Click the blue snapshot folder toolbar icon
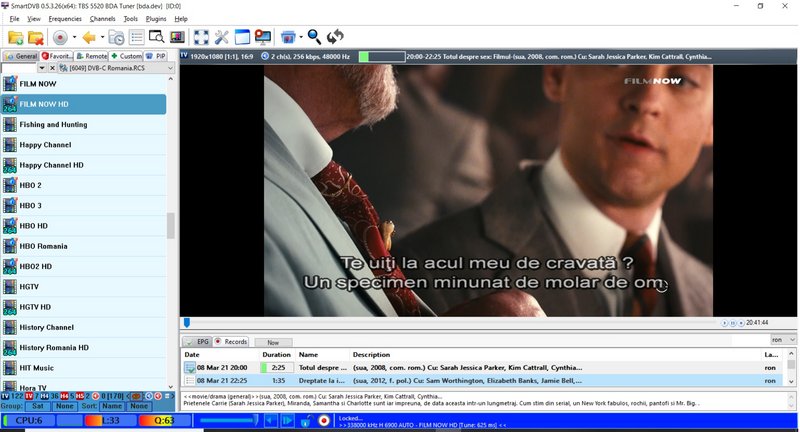 pos(288,37)
